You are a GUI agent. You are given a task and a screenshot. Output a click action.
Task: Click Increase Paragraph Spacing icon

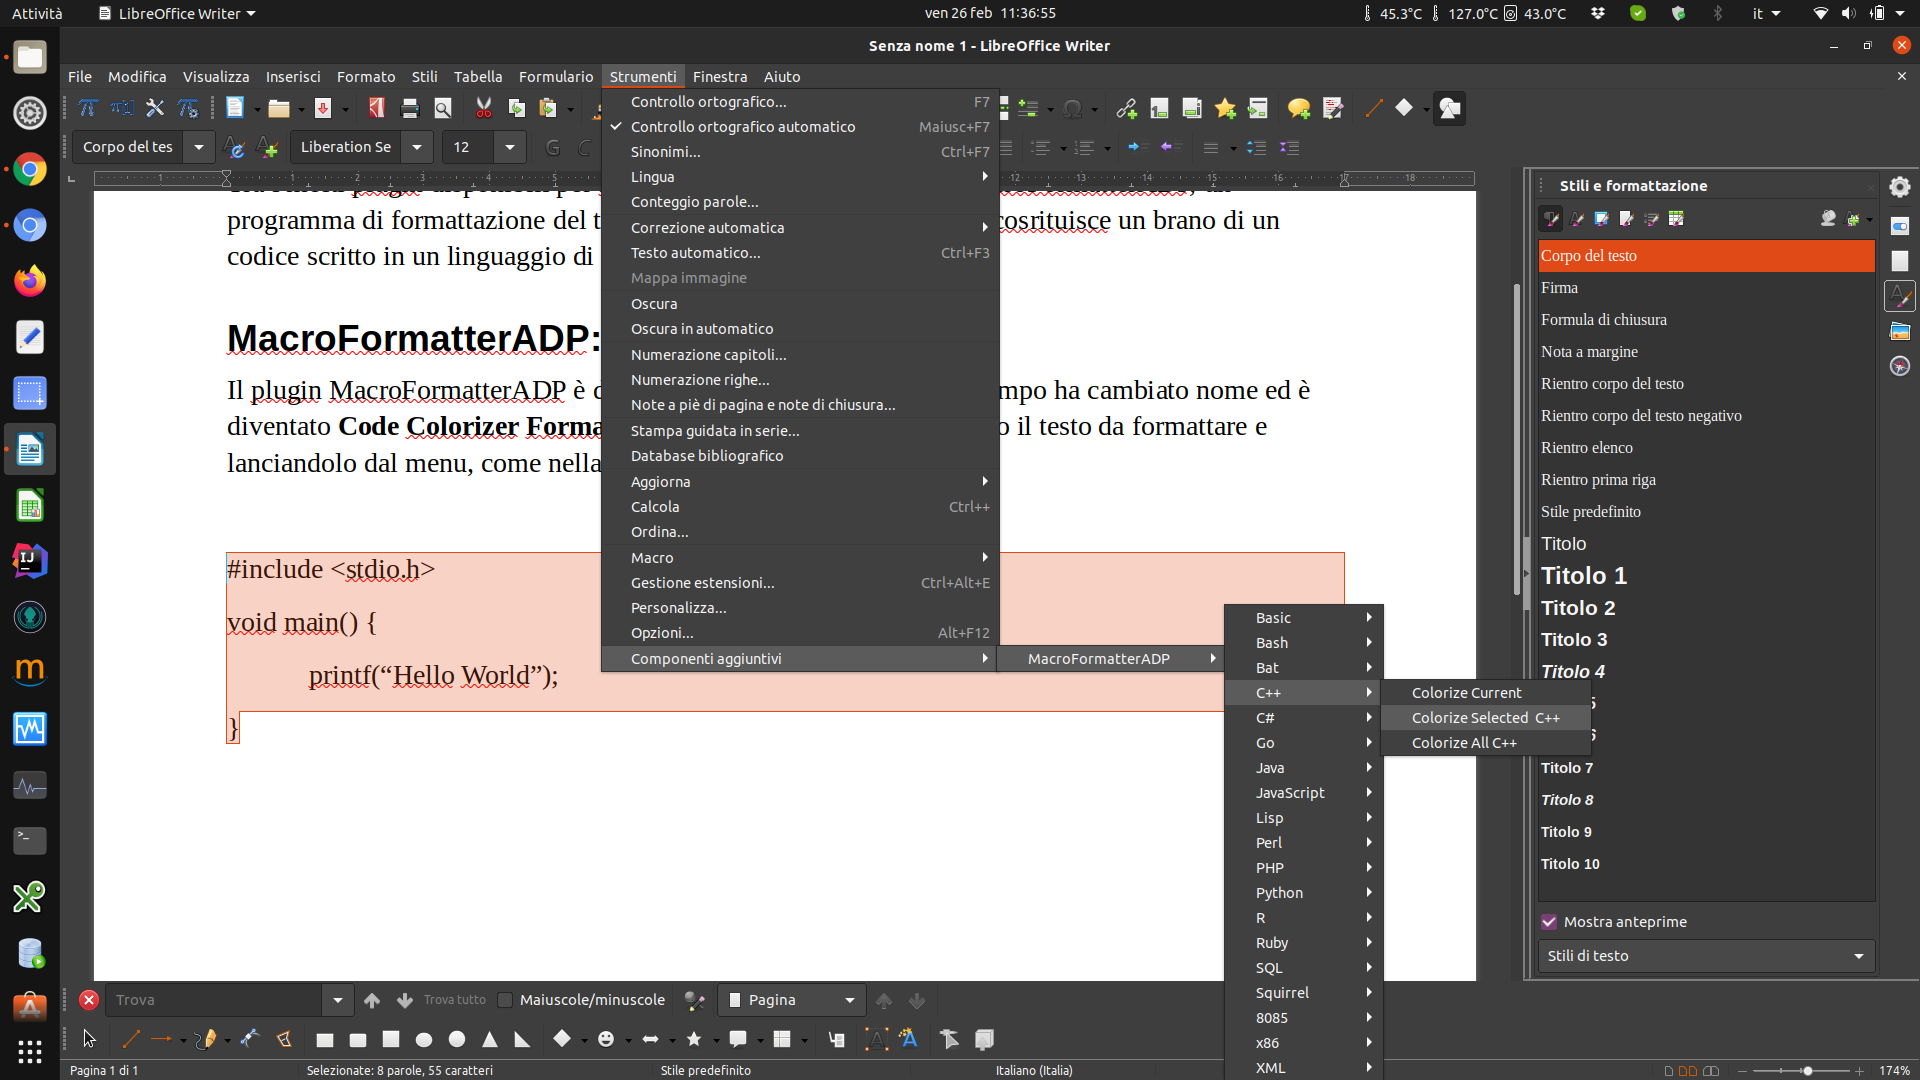click(1257, 148)
